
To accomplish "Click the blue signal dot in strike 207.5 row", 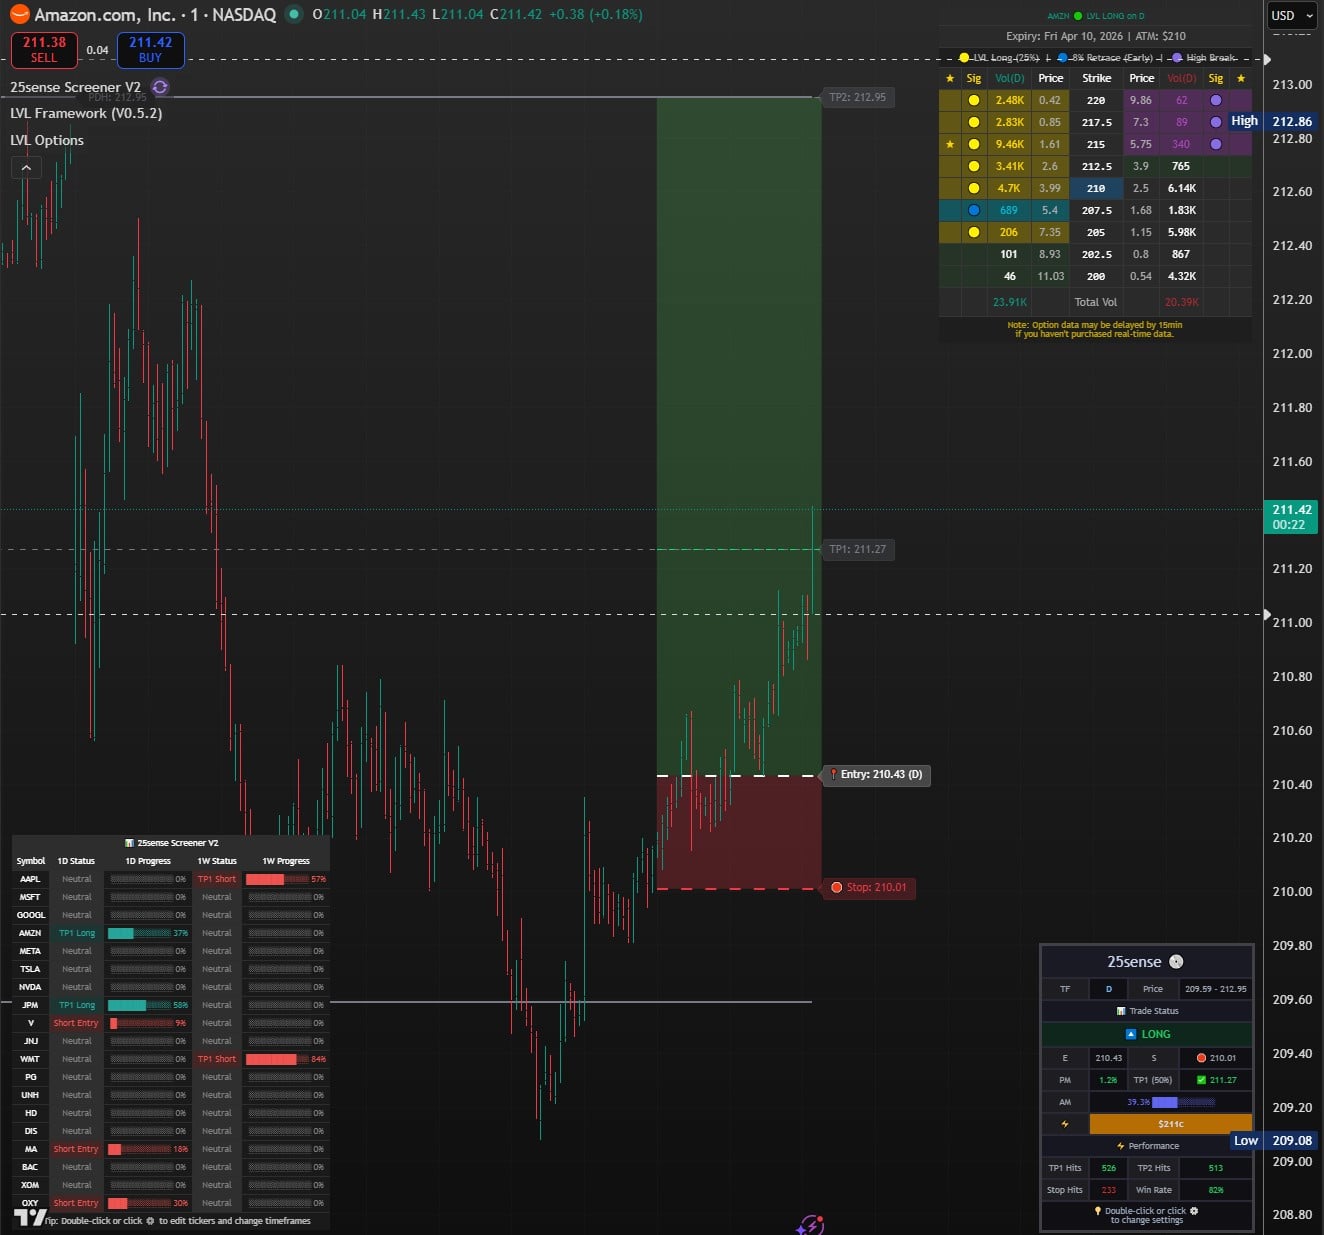I will (974, 210).
